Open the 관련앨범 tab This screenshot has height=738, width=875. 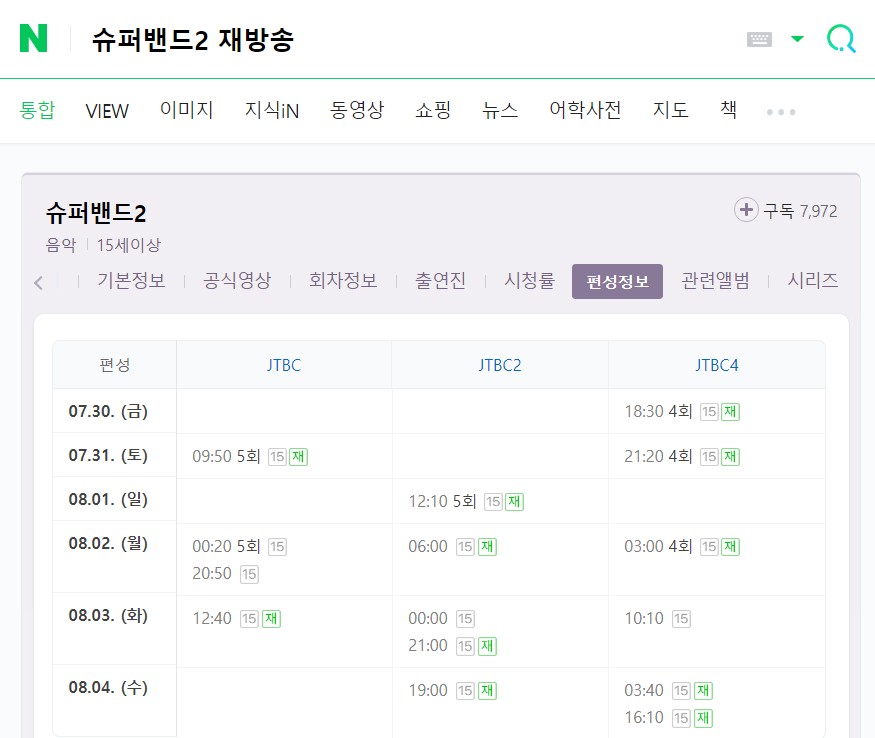tap(715, 280)
